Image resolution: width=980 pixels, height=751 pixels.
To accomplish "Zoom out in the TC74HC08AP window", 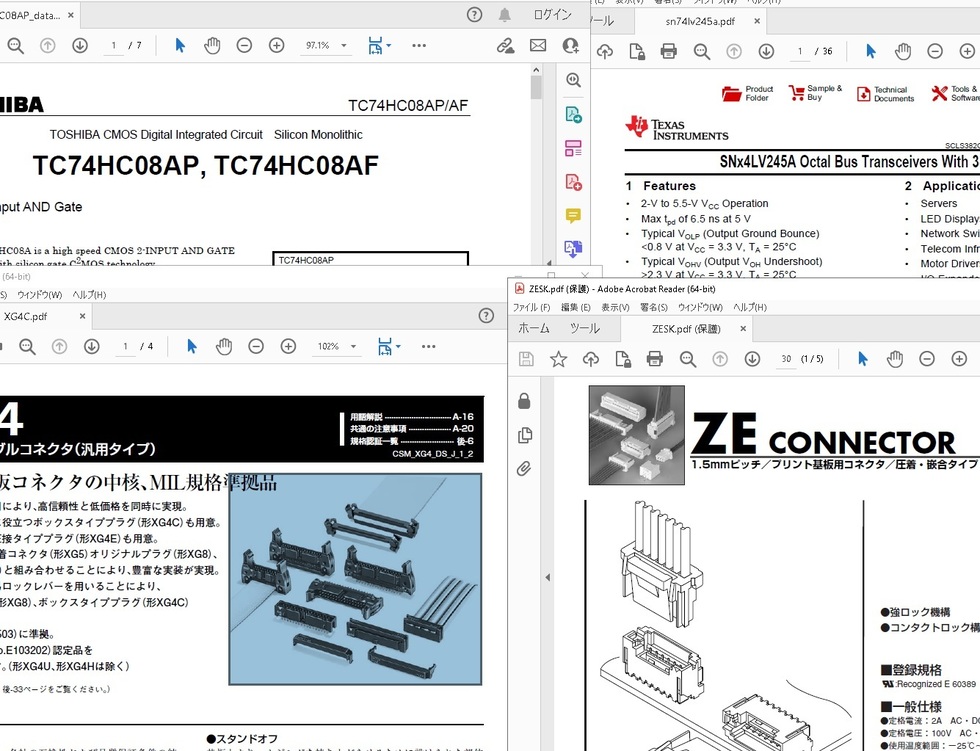I will point(244,46).
